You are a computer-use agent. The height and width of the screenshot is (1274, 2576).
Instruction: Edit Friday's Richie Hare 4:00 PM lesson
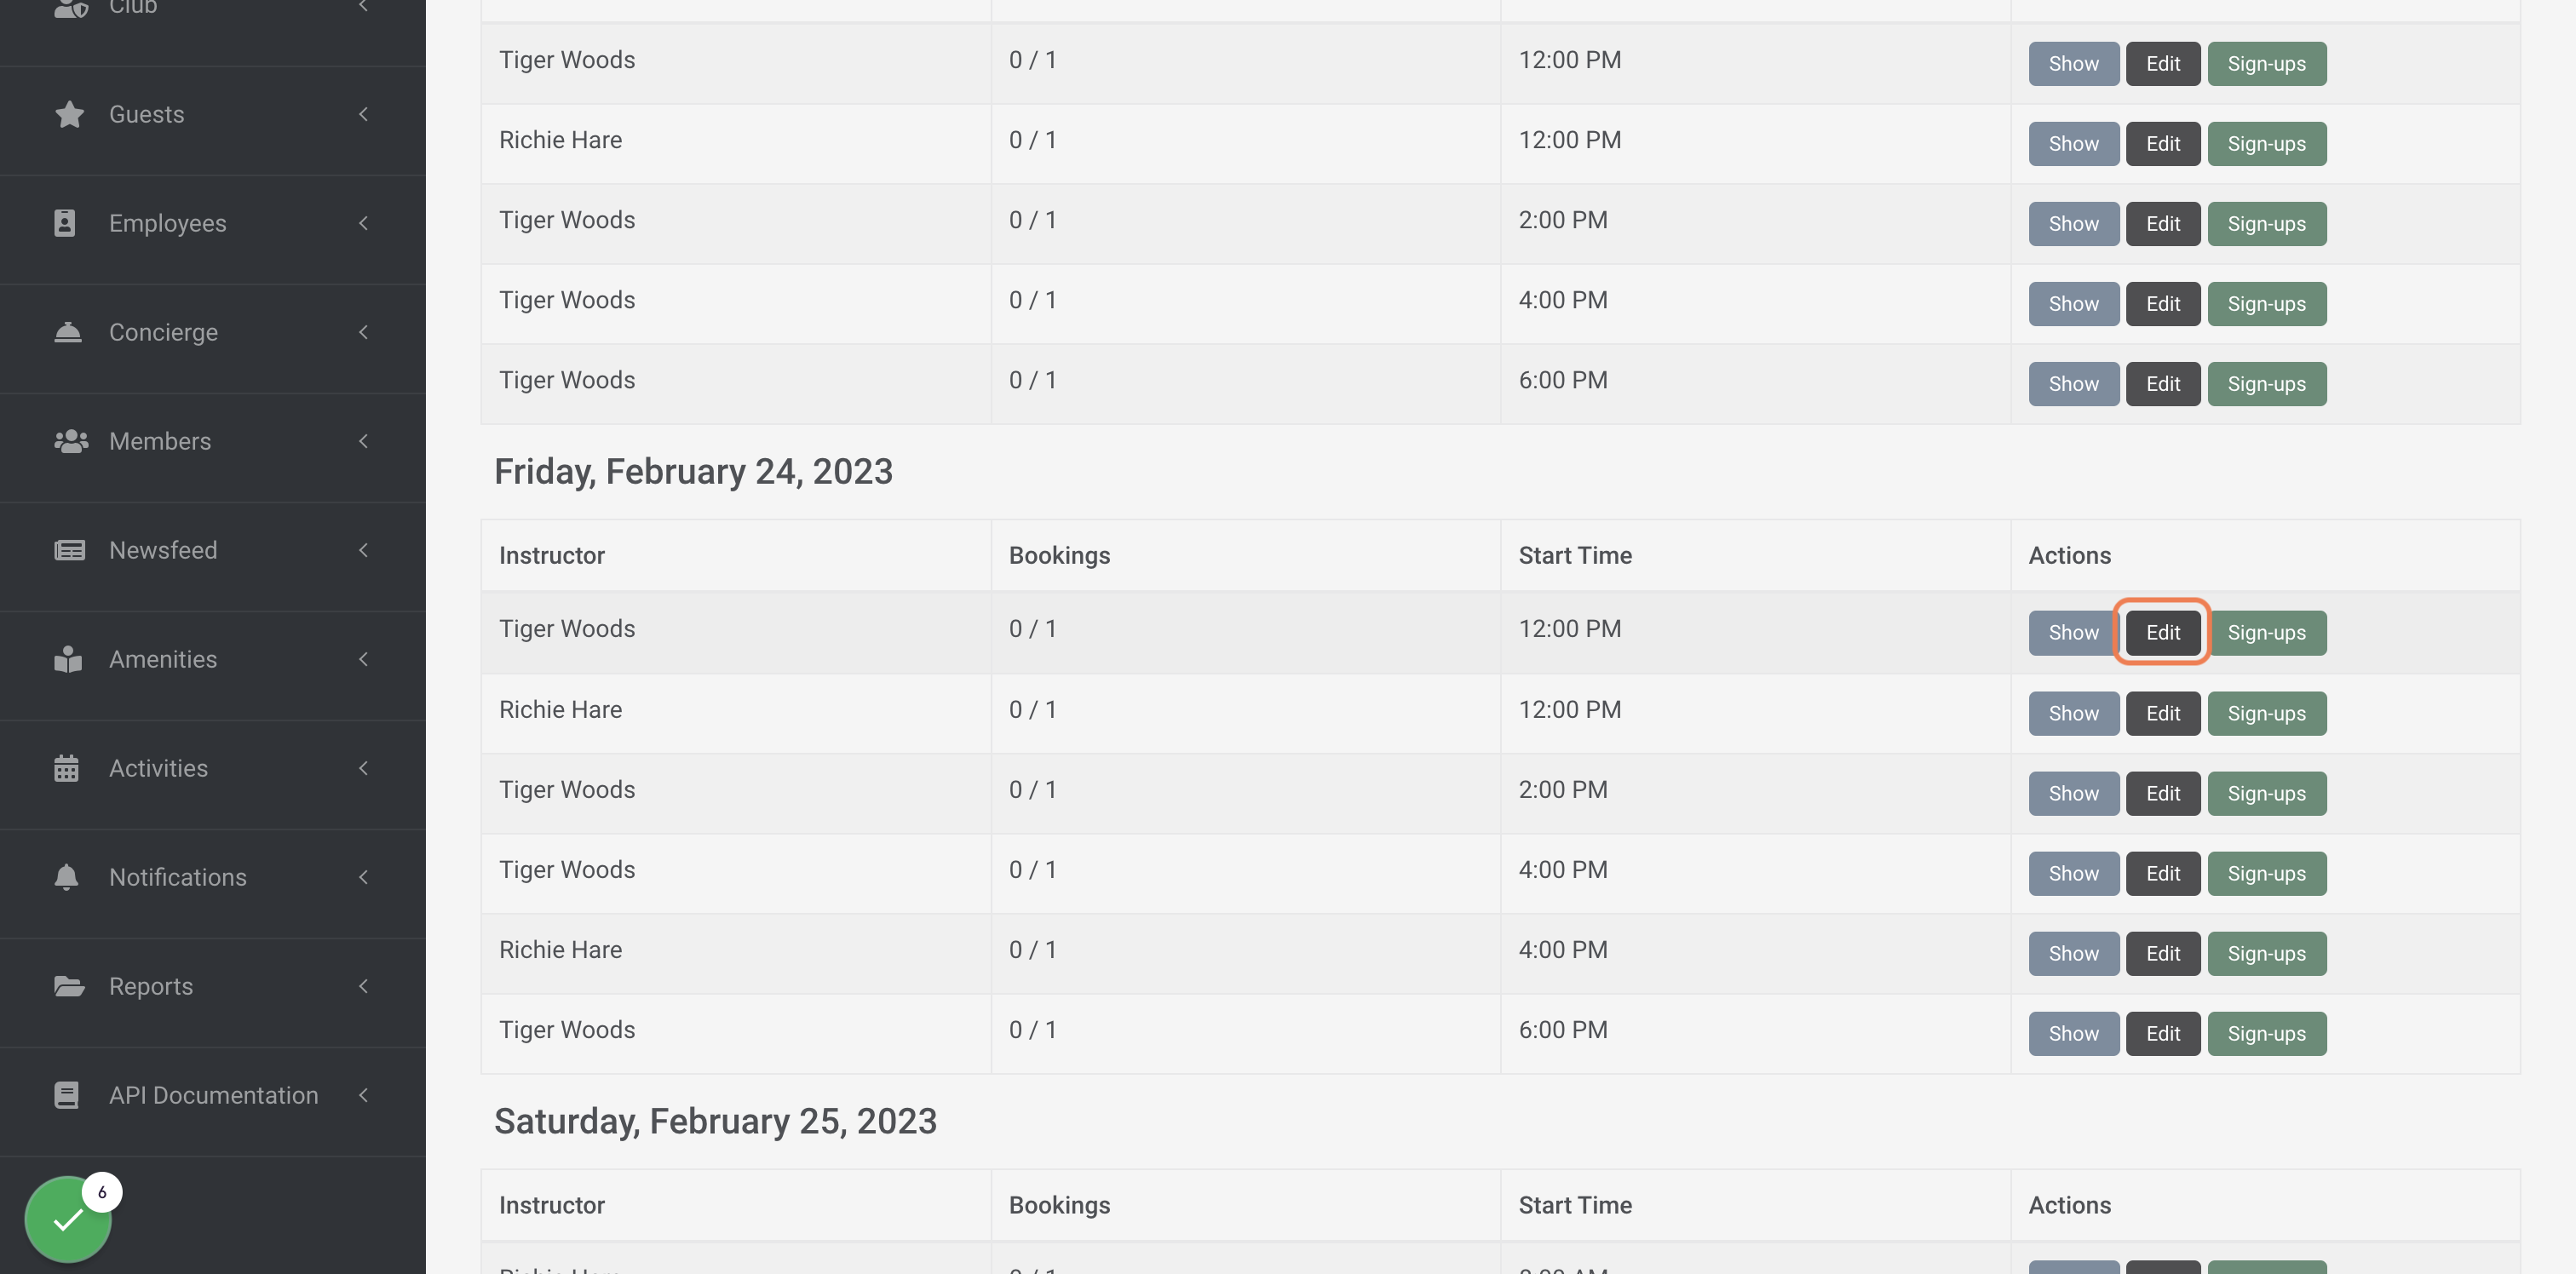click(2162, 953)
